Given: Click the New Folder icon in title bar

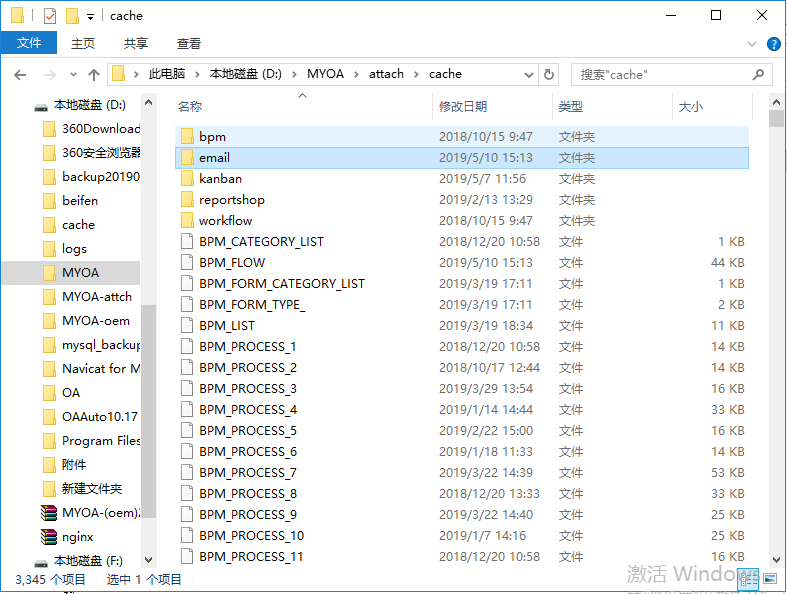Looking at the screenshot, I should click(71, 16).
